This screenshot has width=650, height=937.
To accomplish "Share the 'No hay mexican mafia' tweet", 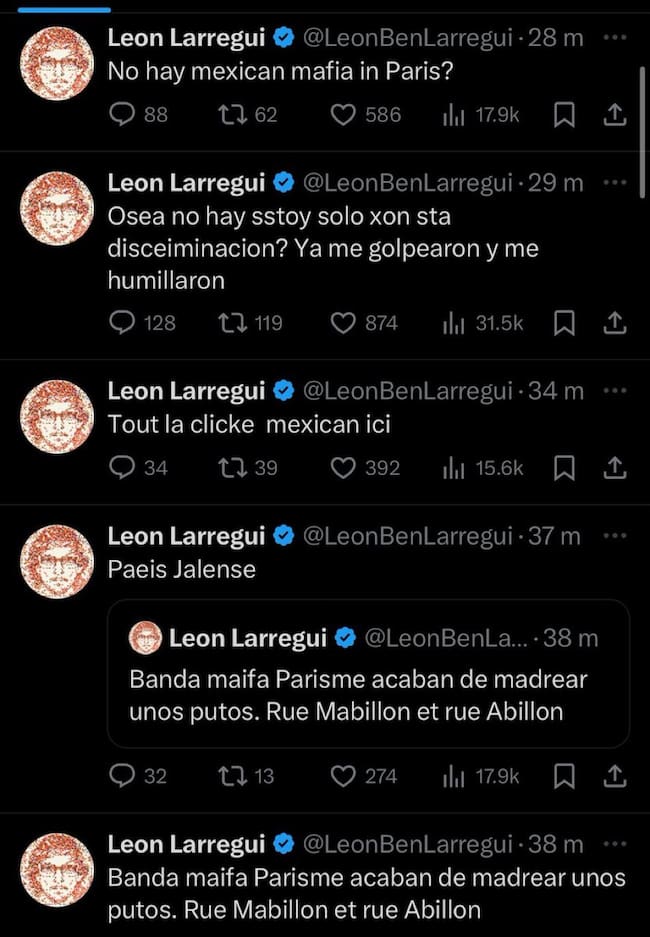I will [x=616, y=115].
